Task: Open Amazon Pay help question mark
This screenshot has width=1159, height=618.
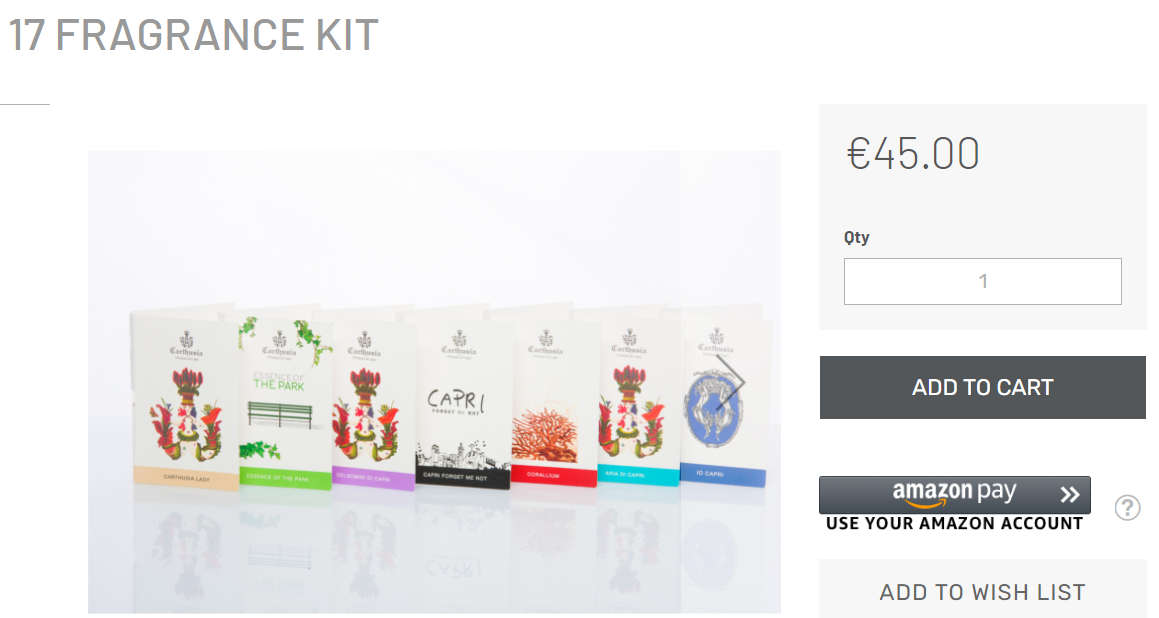Action: (x=1127, y=508)
